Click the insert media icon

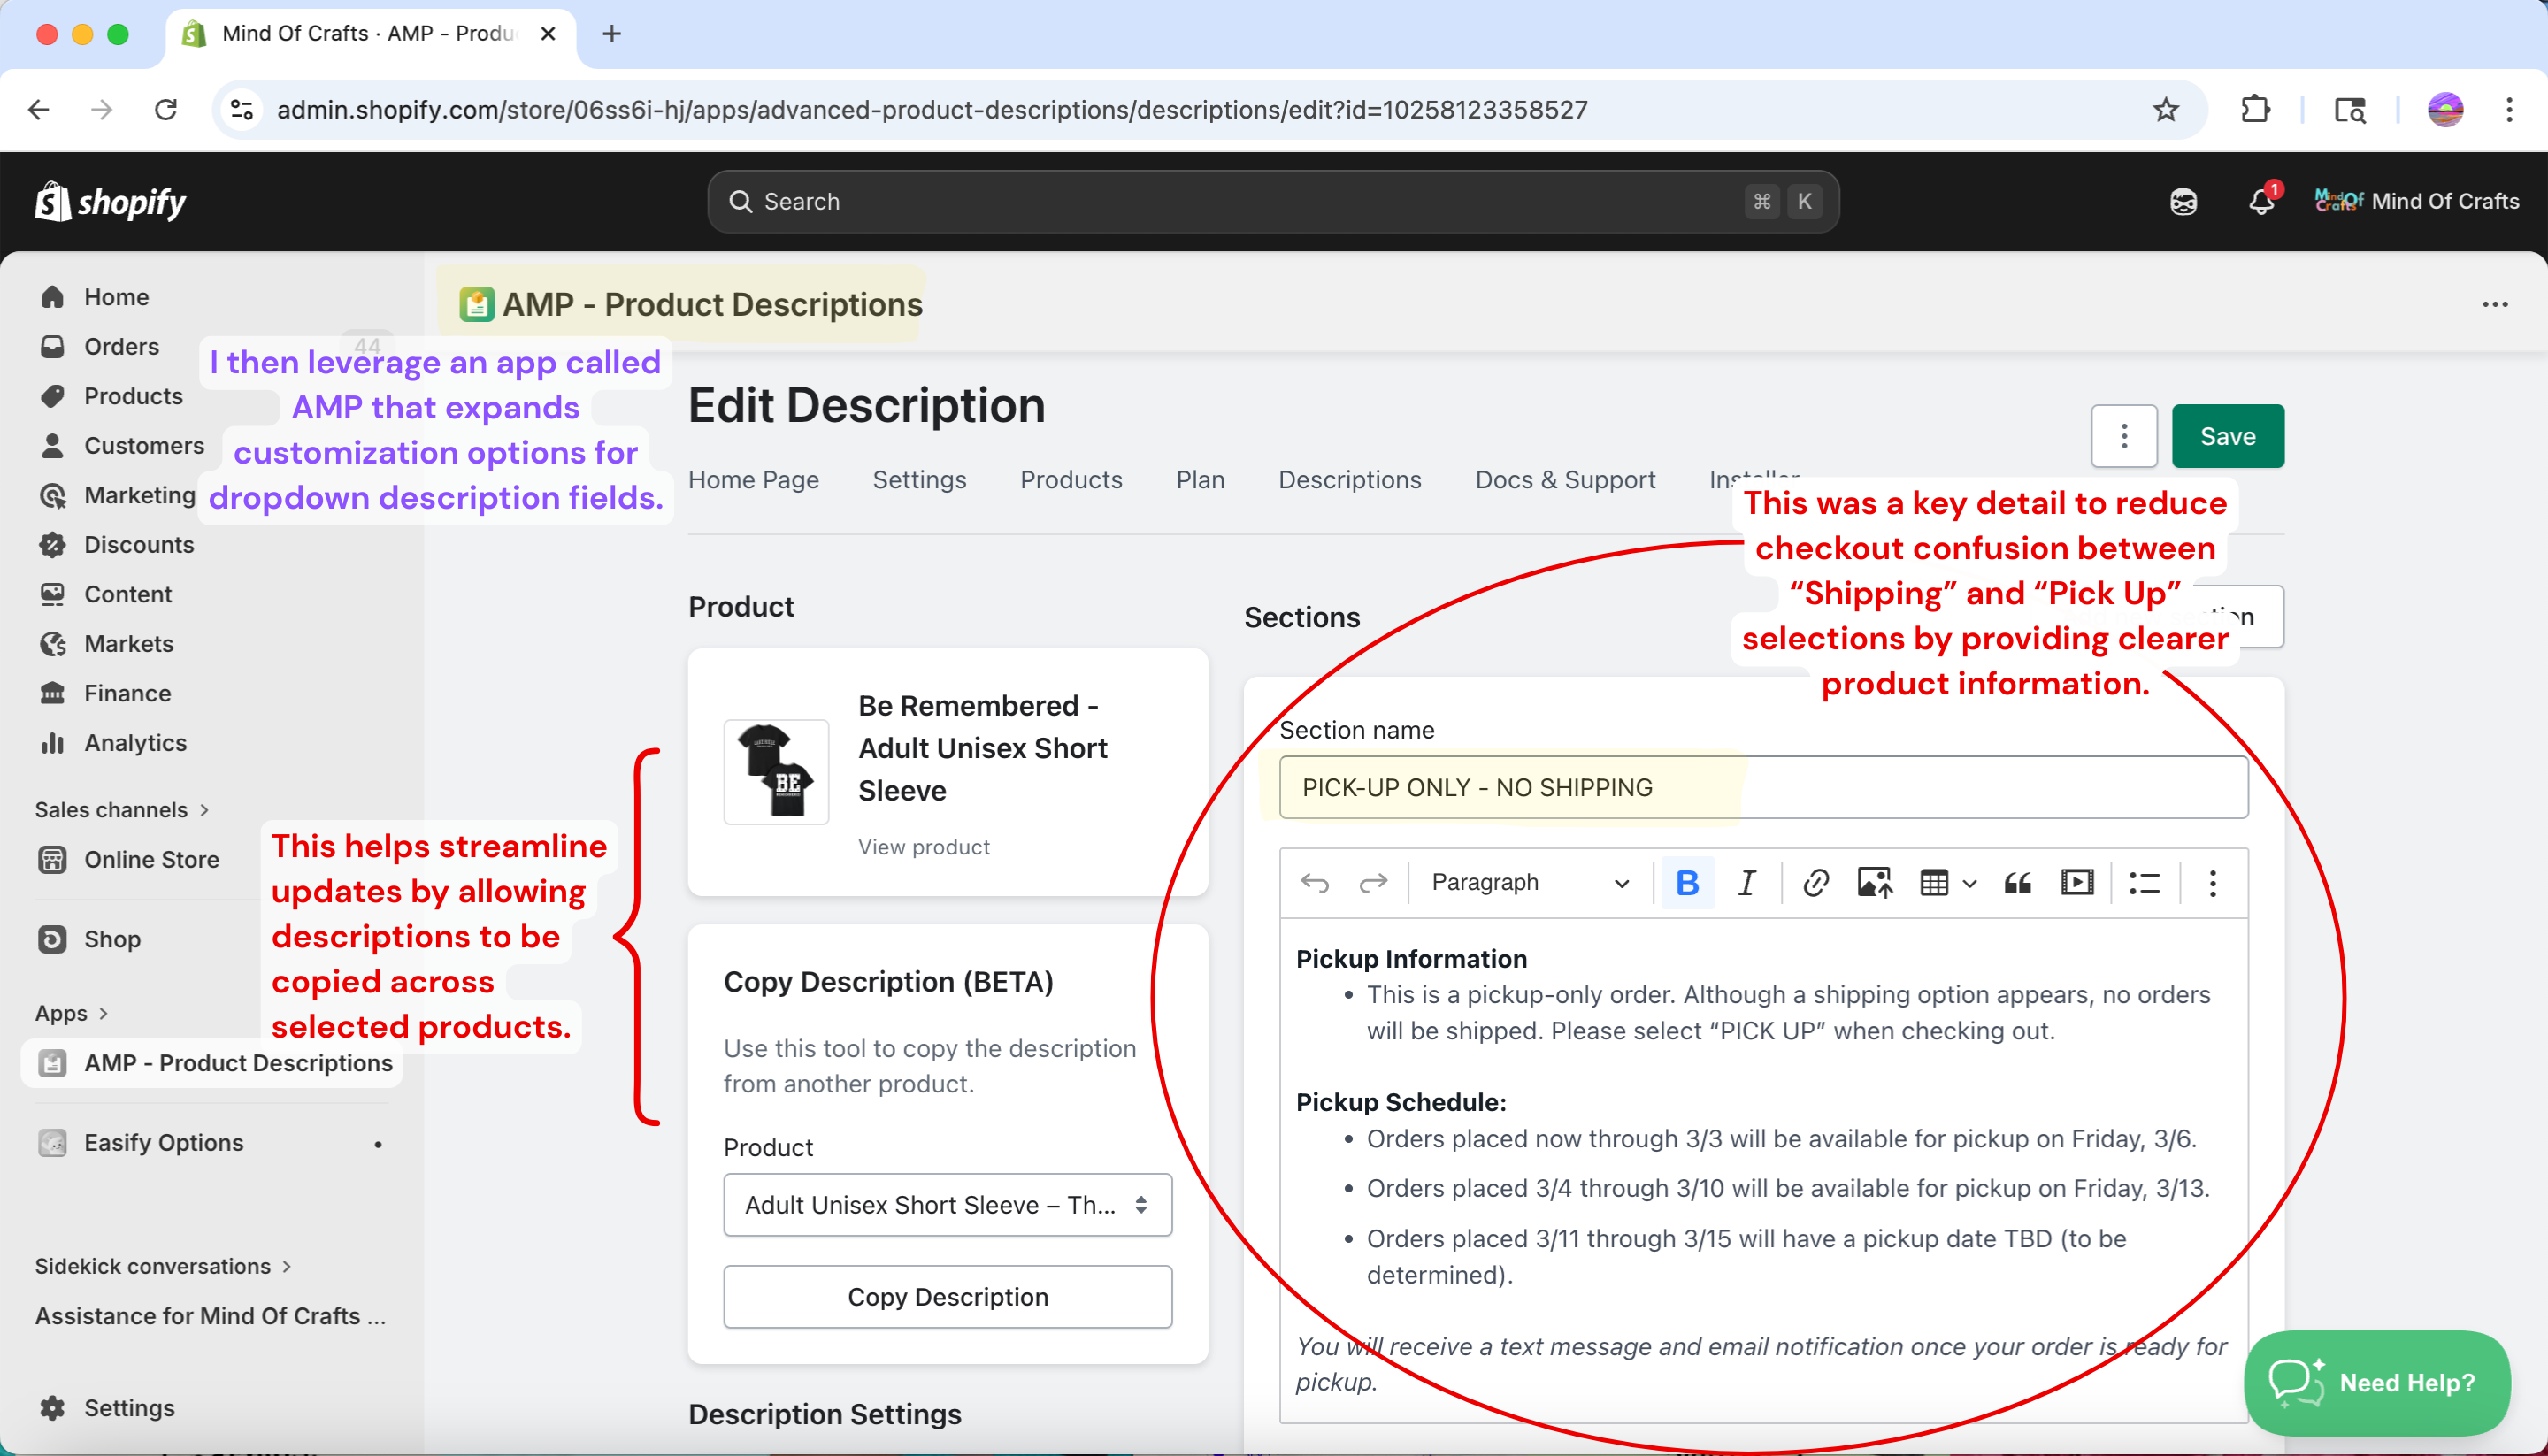2077,882
